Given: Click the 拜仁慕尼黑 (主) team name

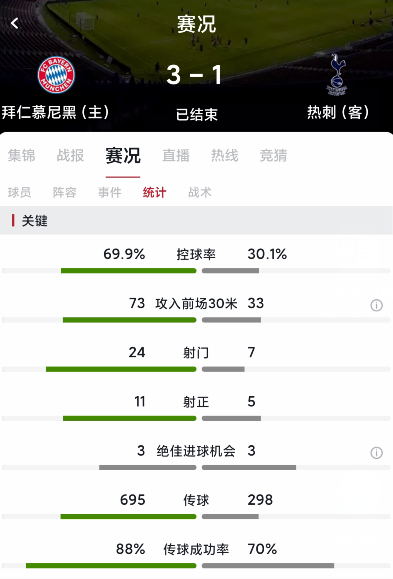Looking at the screenshot, I should click(55, 112).
